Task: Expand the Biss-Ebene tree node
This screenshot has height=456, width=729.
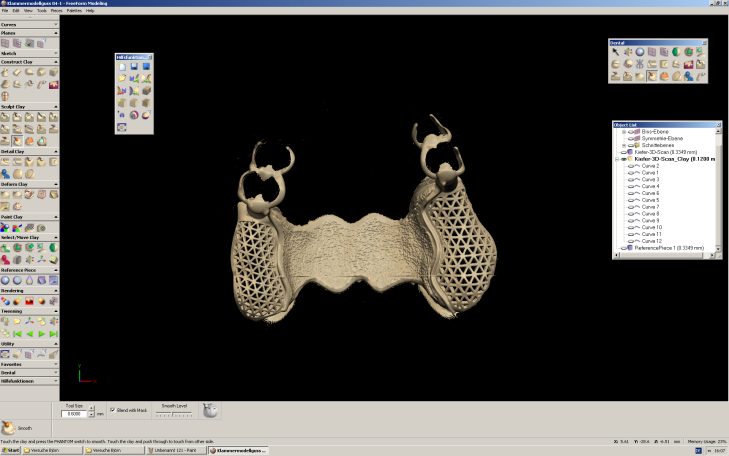Action: pyautogui.click(x=623, y=131)
